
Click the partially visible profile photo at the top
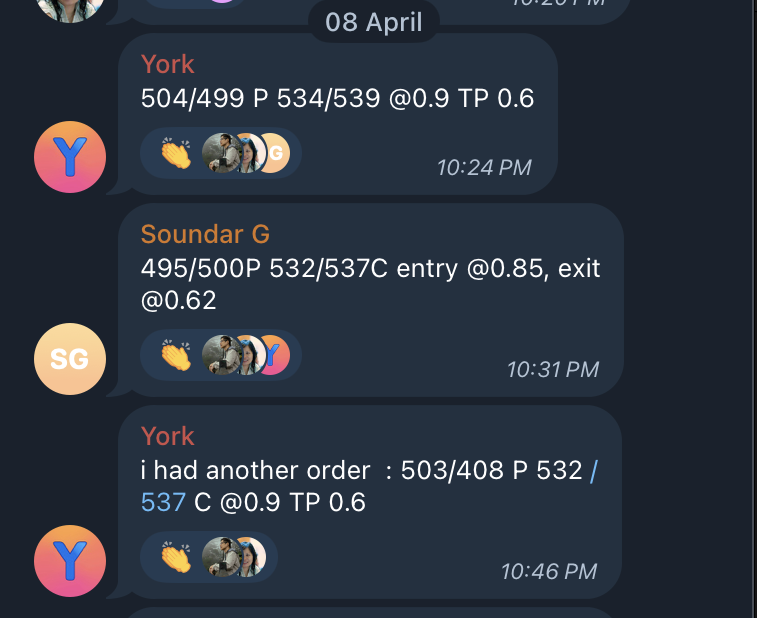tap(70, 8)
